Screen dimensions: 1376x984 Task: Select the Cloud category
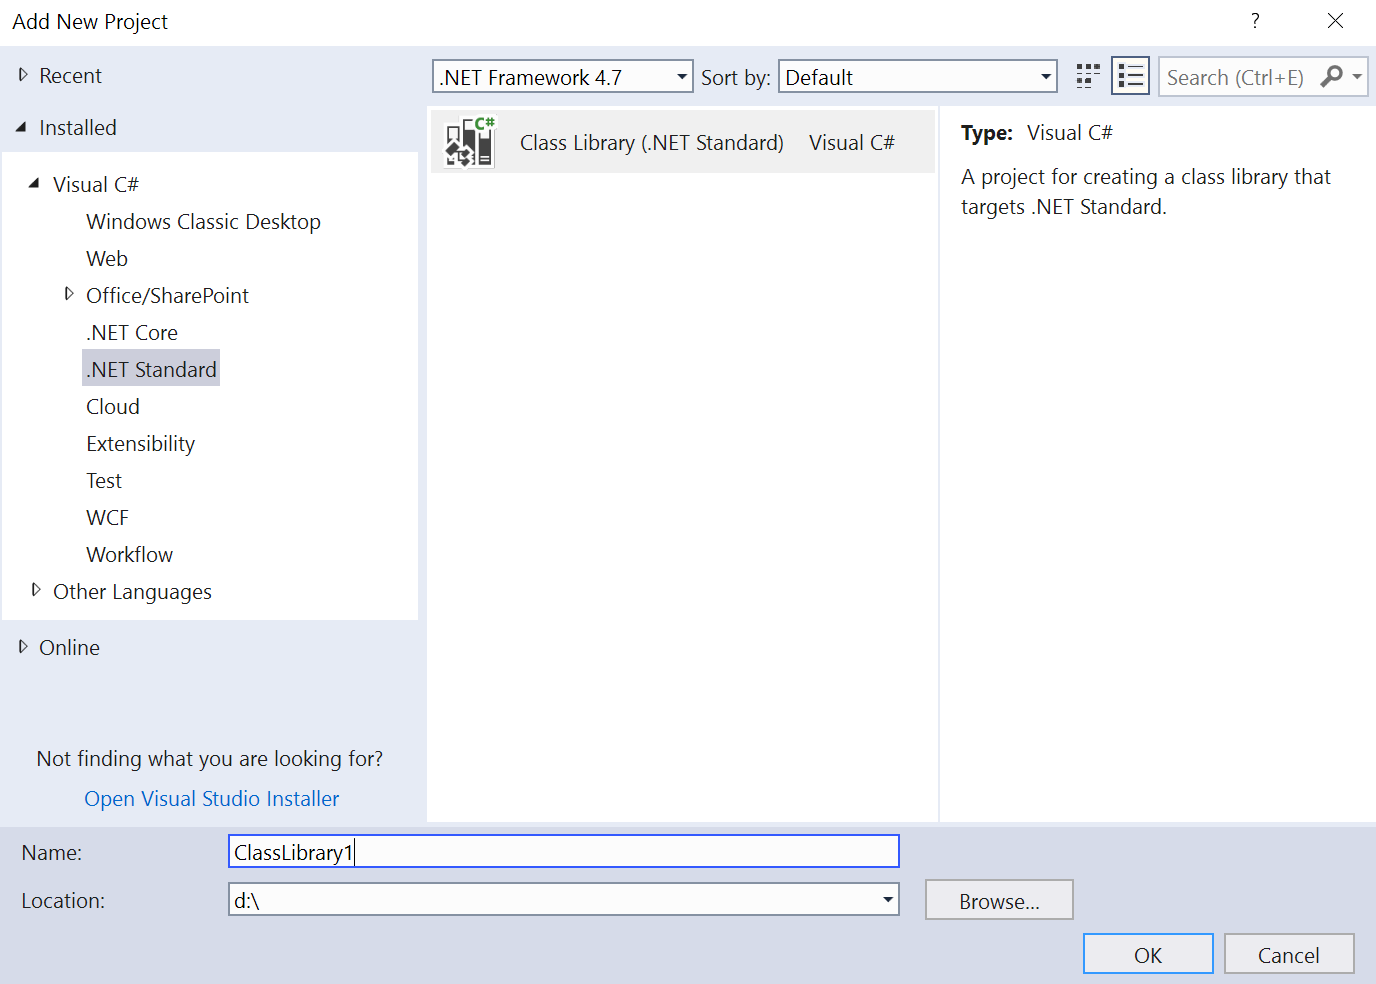tap(113, 407)
